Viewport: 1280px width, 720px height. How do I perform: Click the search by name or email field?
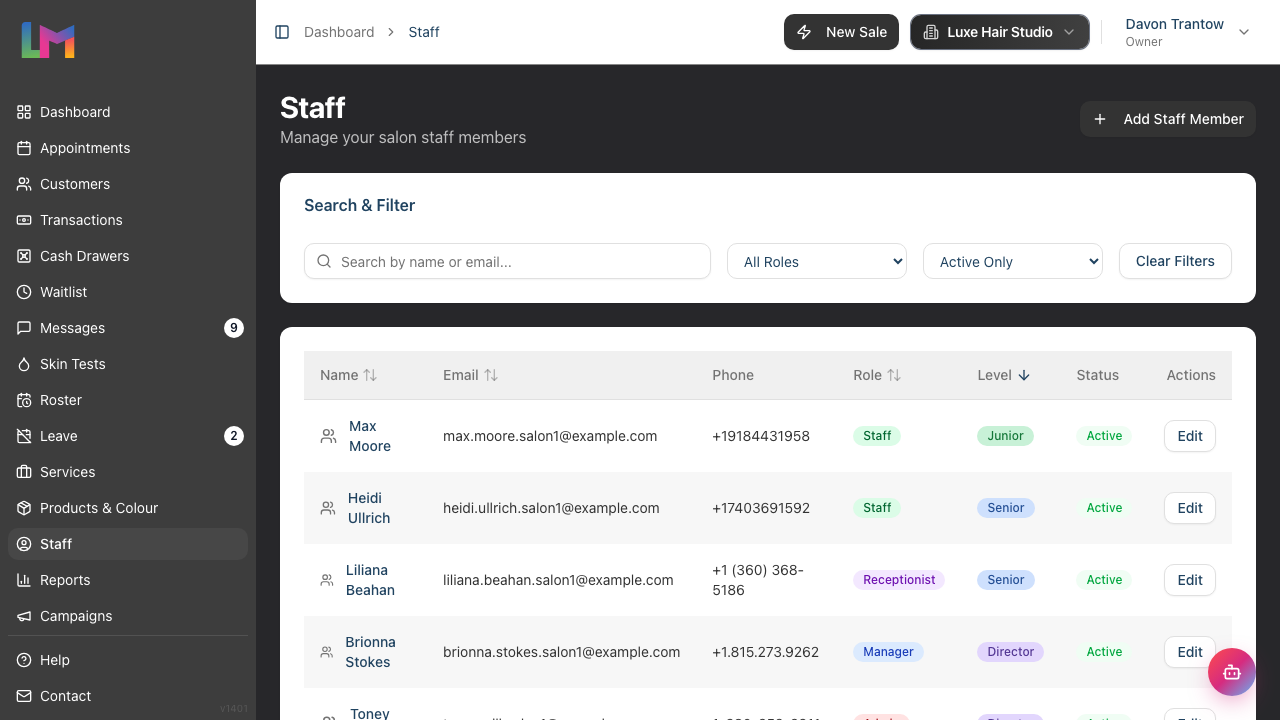(507, 261)
